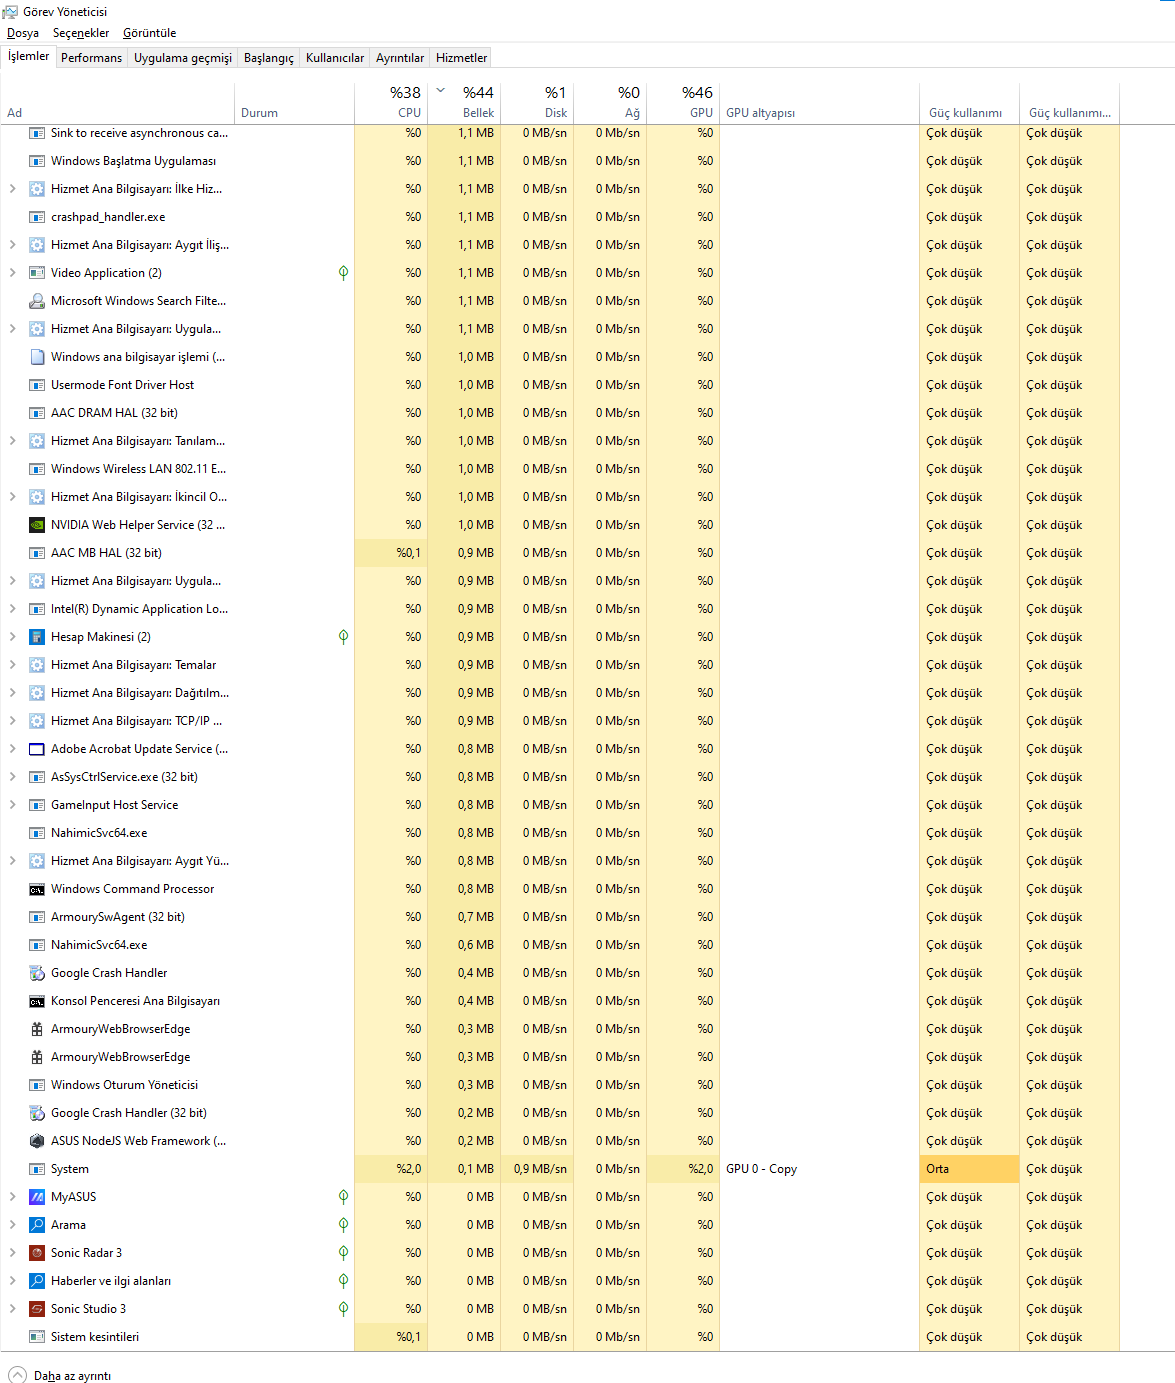Expand the Hesap Makinesi (2) group
This screenshot has width=1175, height=1383.
tap(12, 637)
